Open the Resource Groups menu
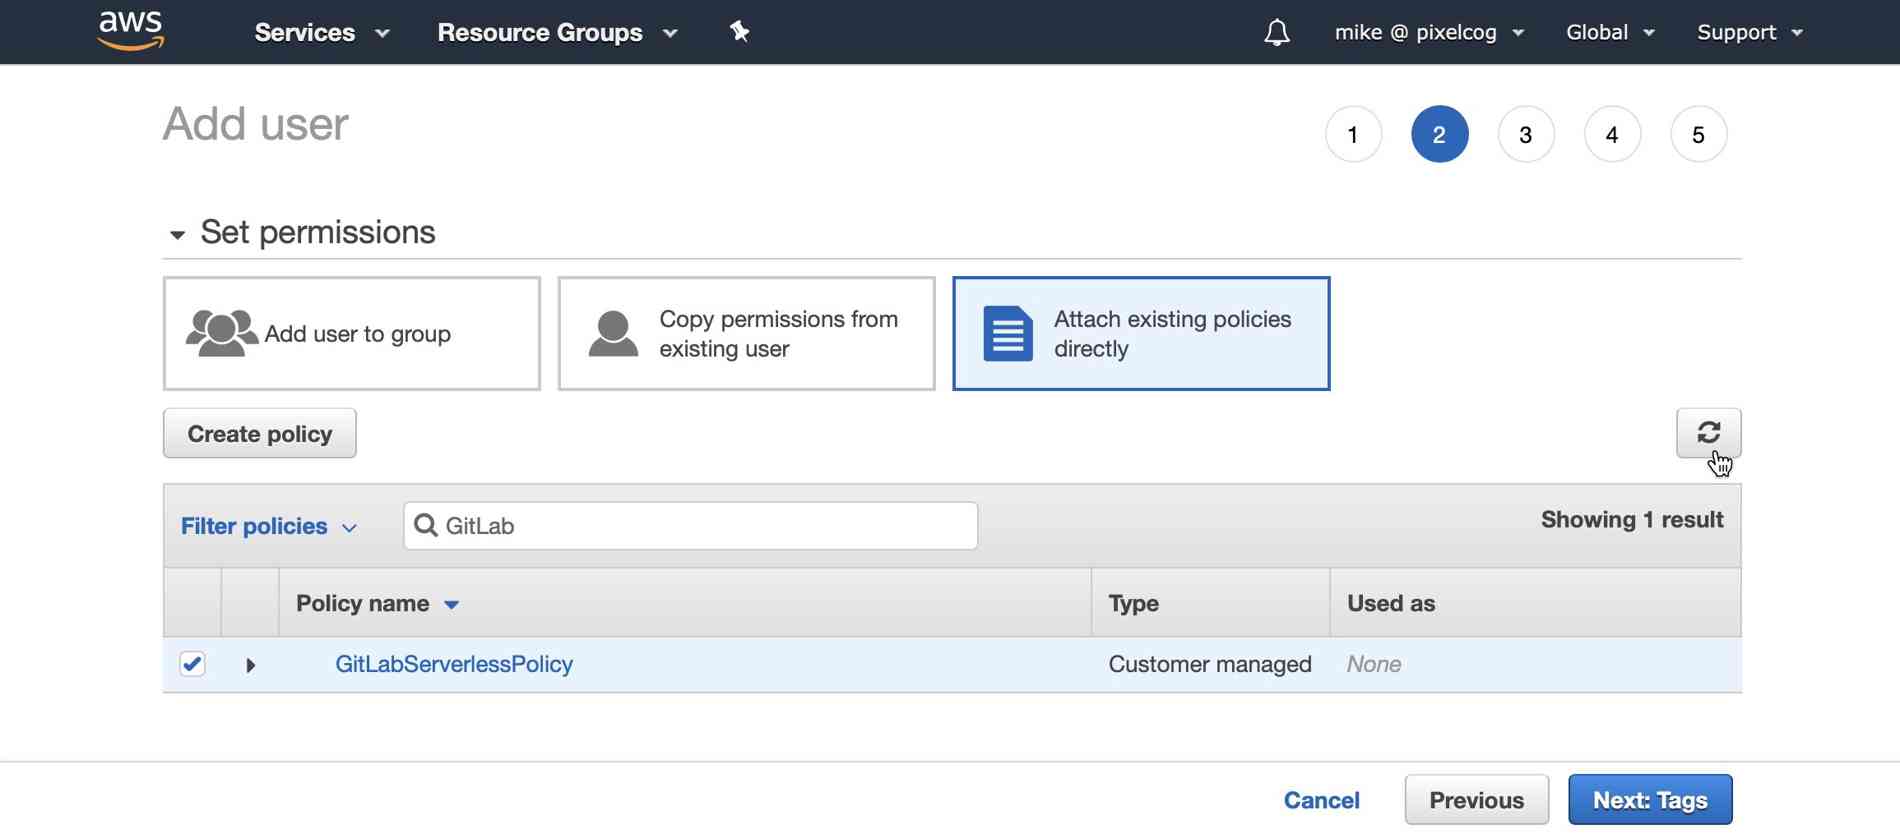1900x838 pixels. (x=557, y=32)
